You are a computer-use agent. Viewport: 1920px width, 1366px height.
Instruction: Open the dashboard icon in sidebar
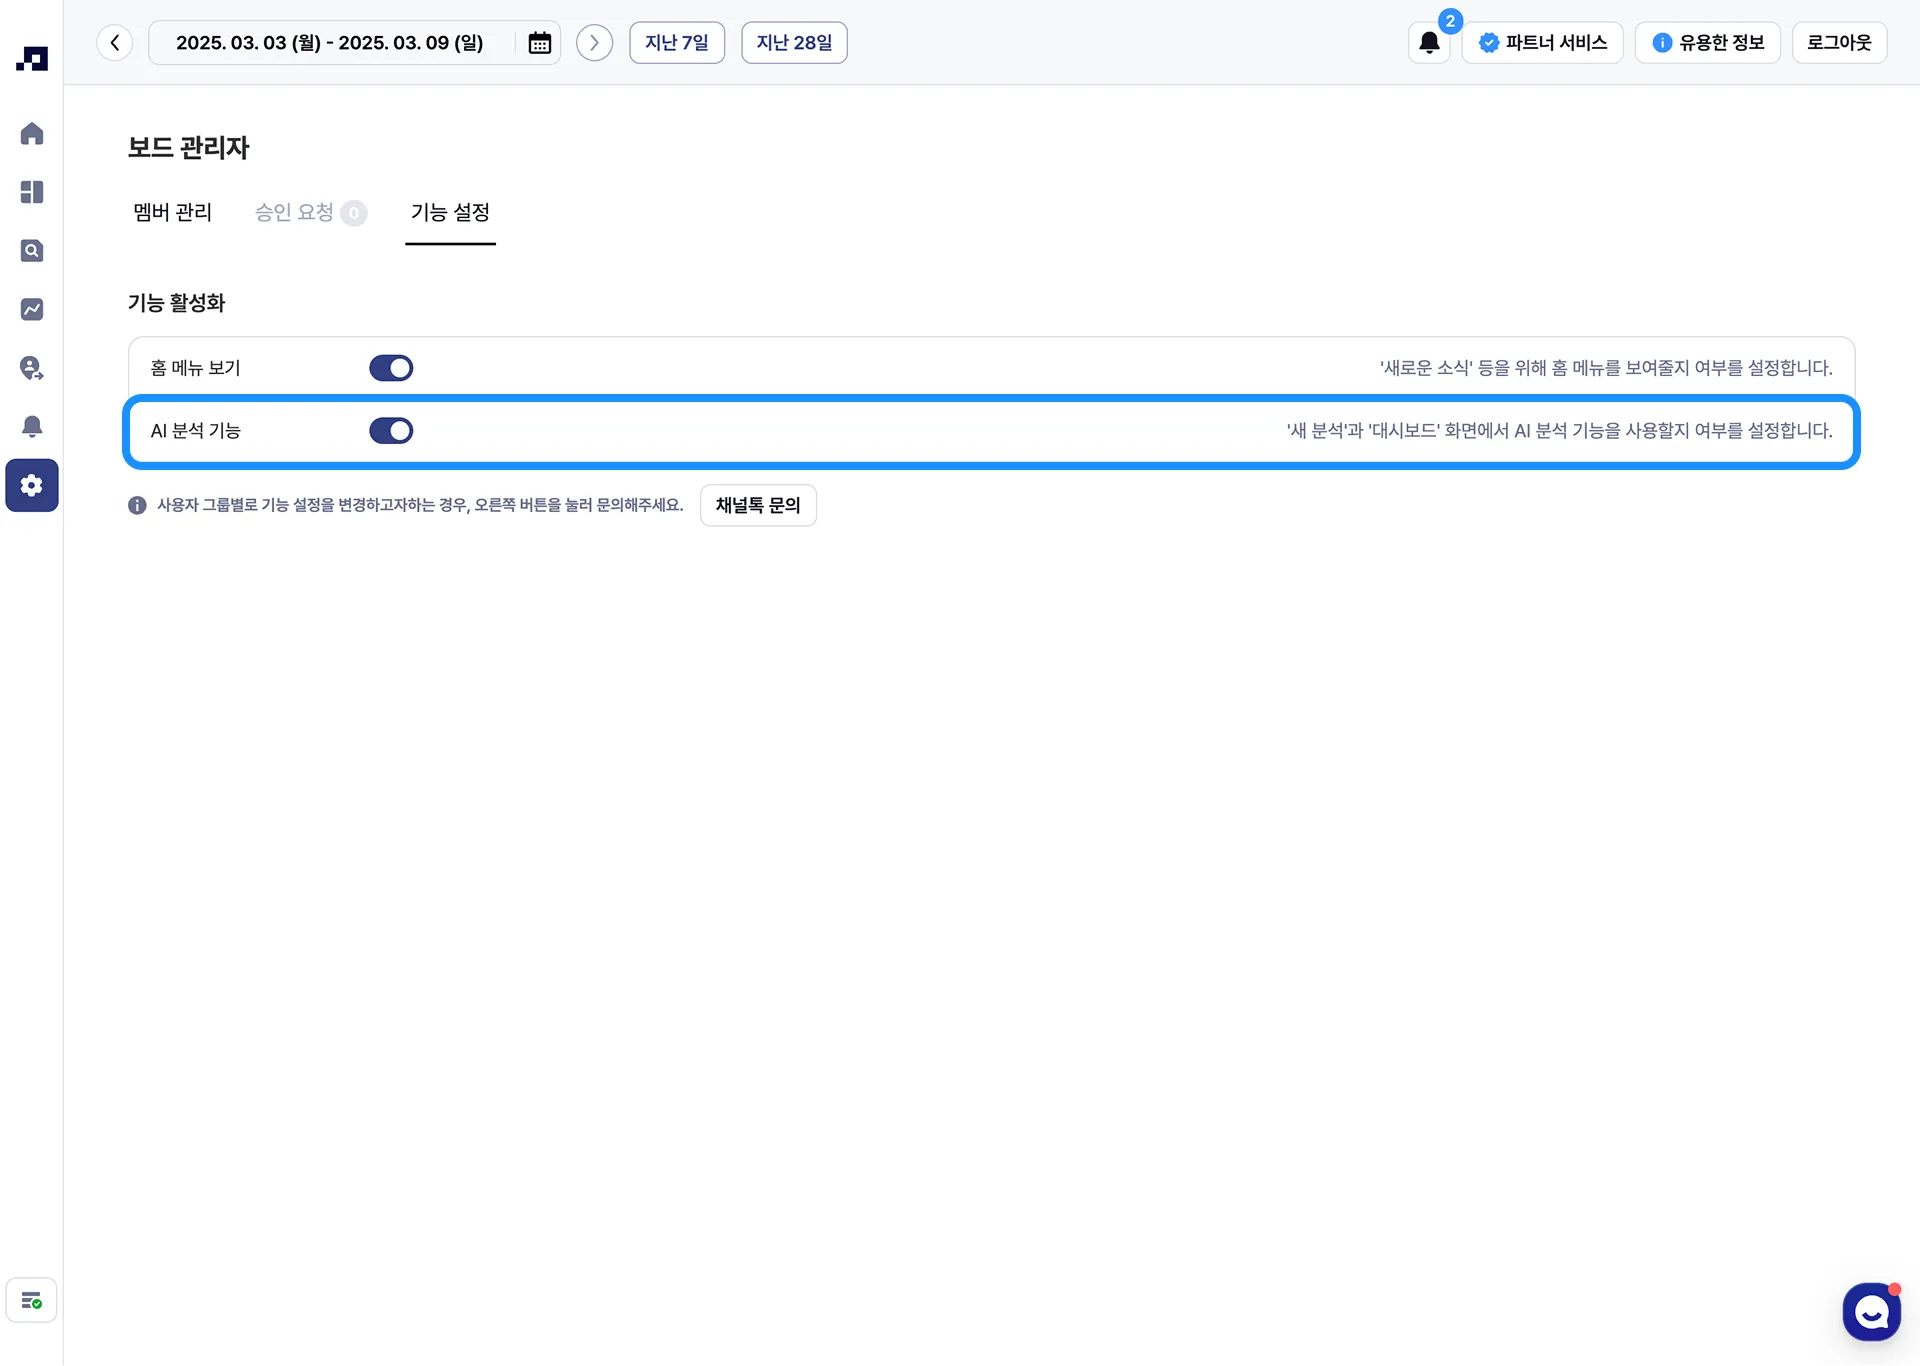[32, 192]
